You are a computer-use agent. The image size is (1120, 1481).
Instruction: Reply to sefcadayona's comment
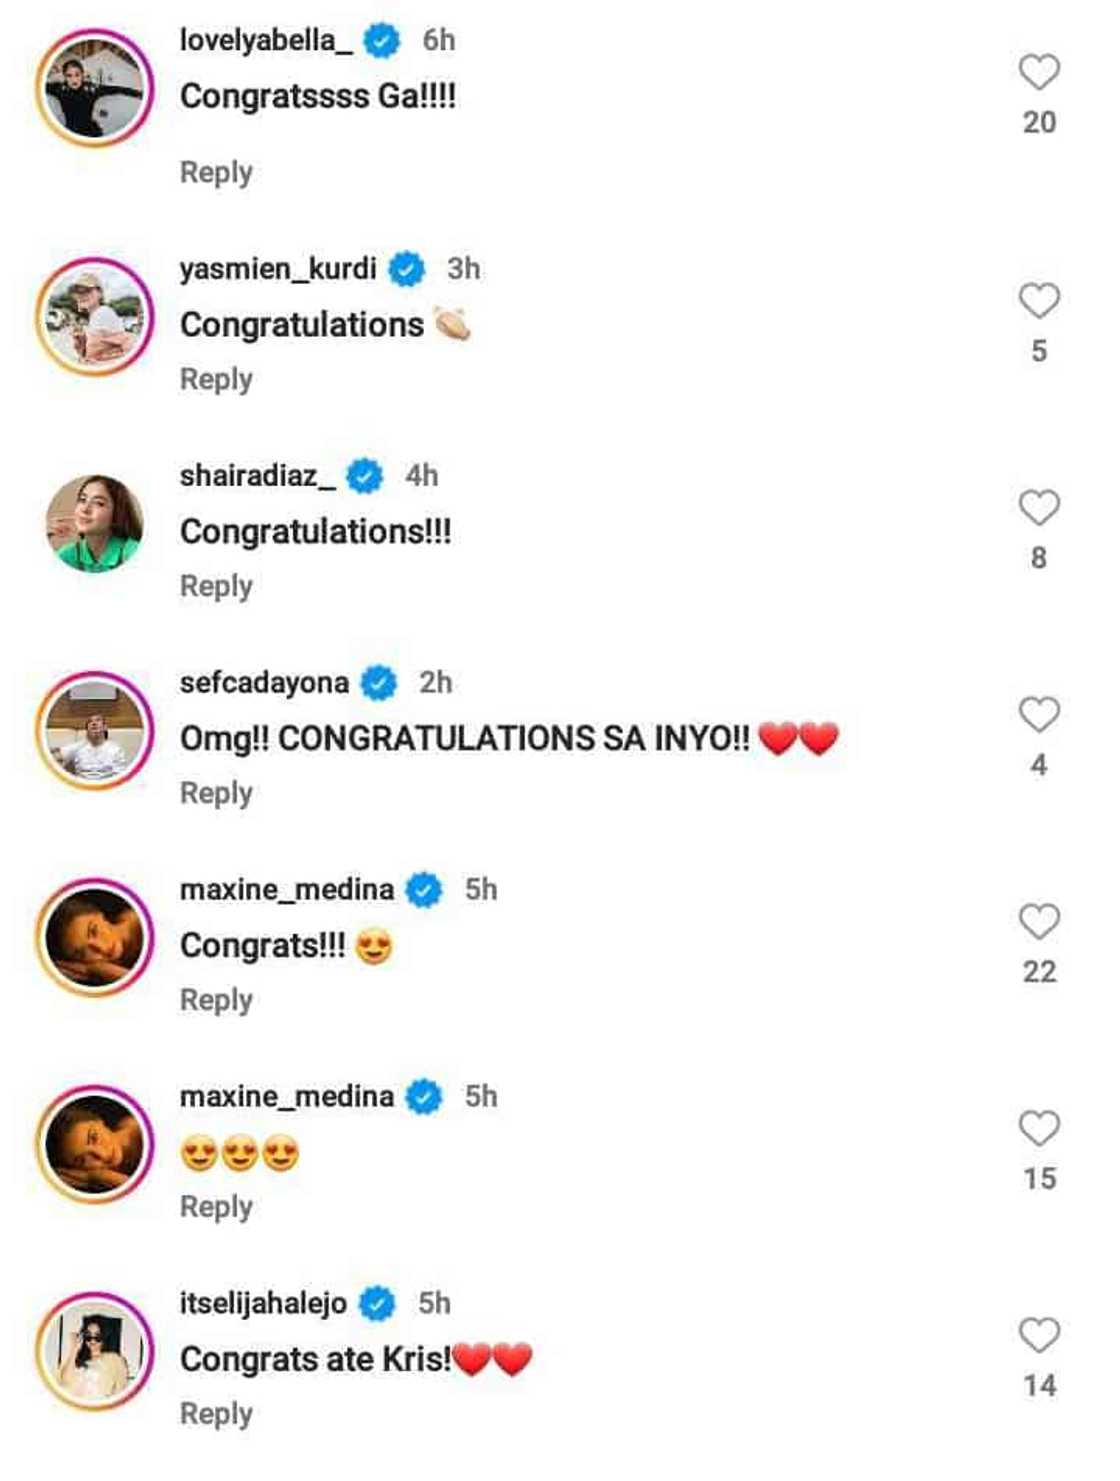coord(216,794)
